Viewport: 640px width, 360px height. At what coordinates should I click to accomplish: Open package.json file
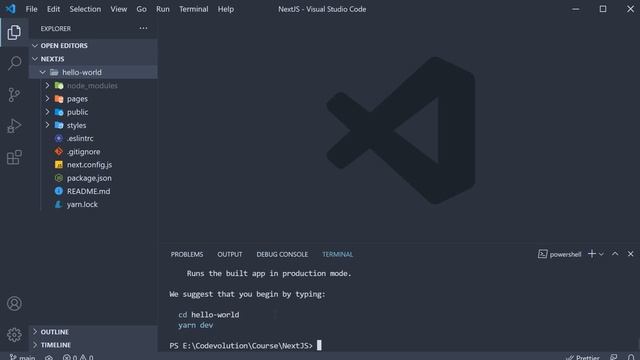tap(93, 178)
